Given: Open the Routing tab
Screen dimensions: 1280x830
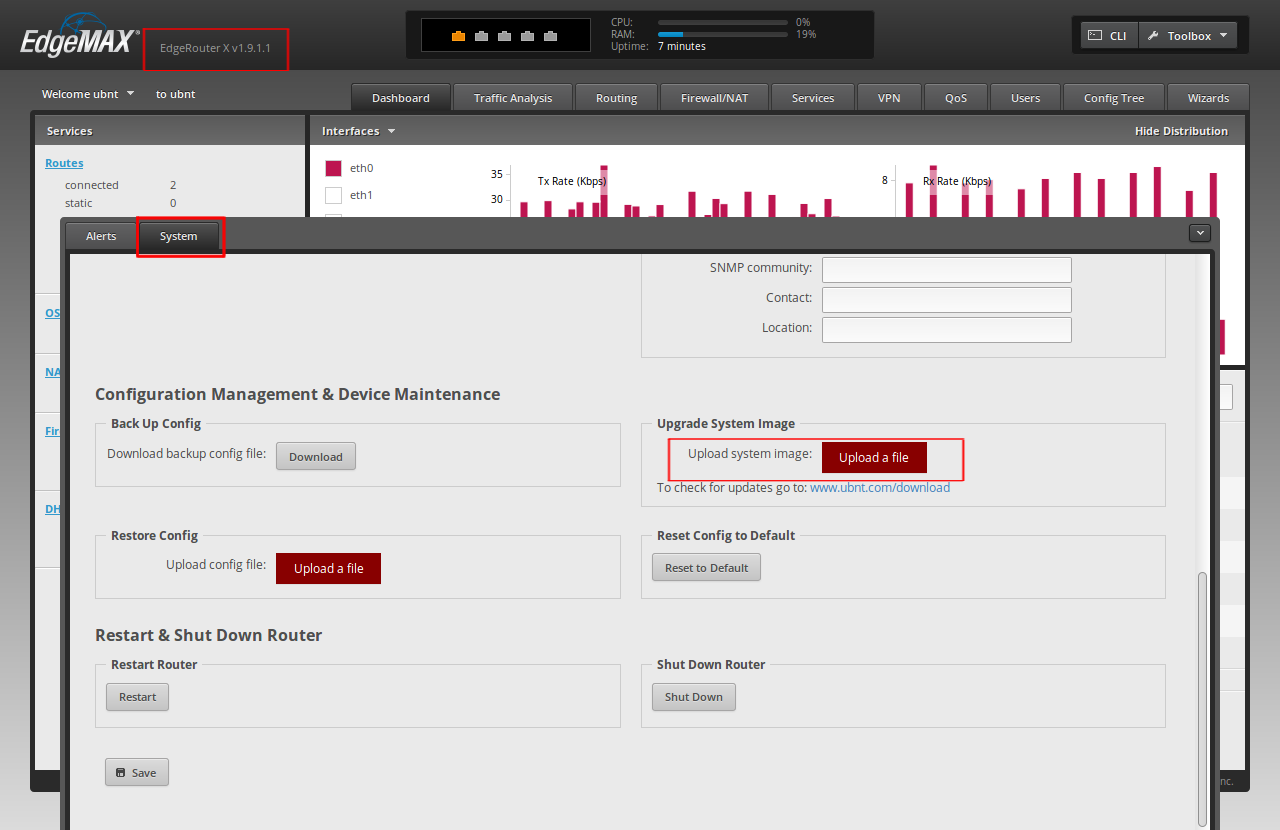Looking at the screenshot, I should click(x=617, y=97).
